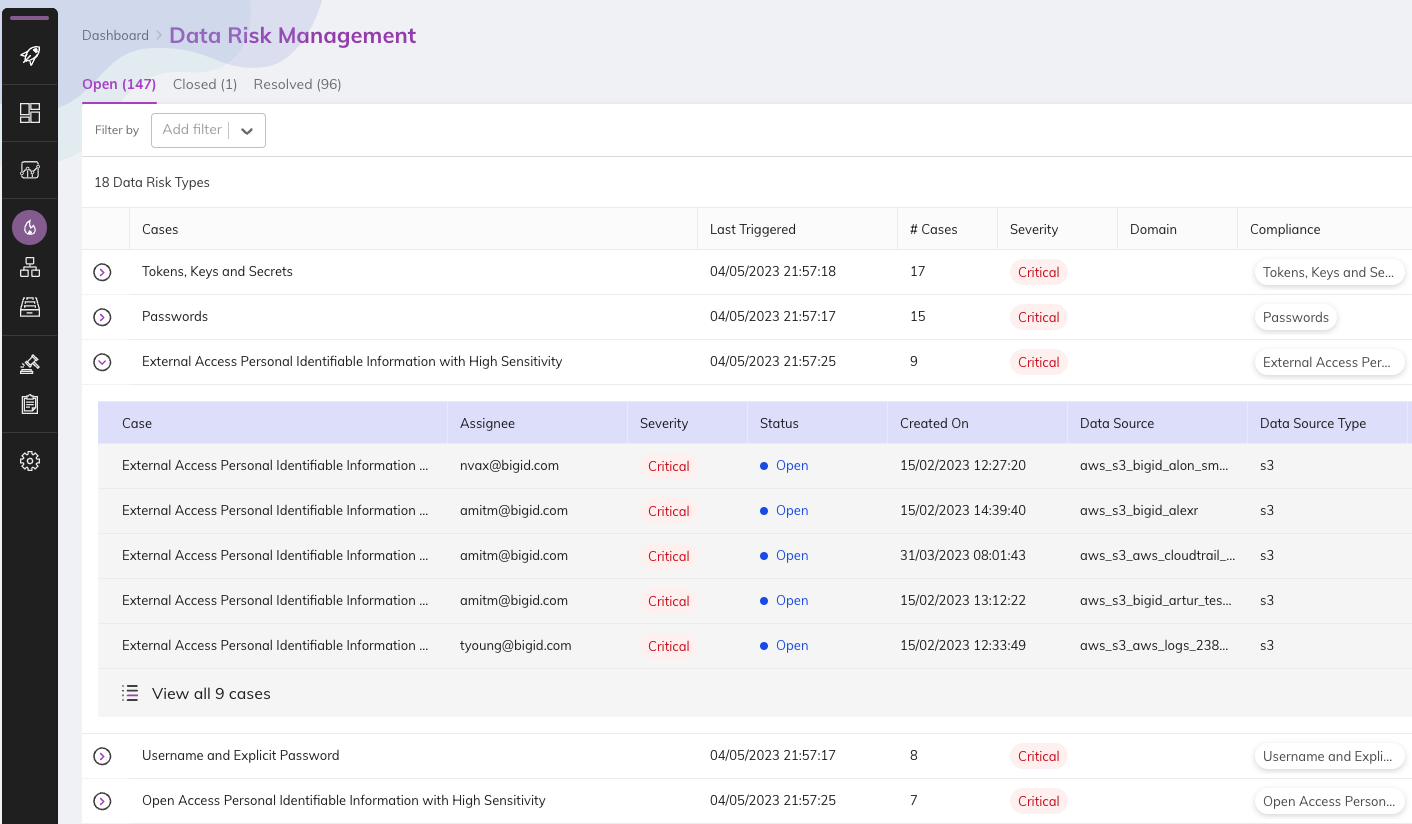Collapse the External Access Personal Identifiable Information row
Screen dimensions: 1412x824
[x=102, y=362]
